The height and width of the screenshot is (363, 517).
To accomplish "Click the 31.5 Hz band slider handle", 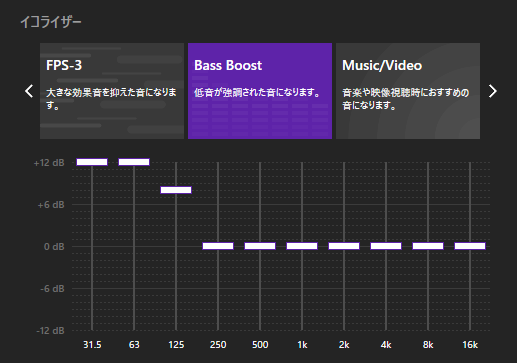I will (92, 162).
